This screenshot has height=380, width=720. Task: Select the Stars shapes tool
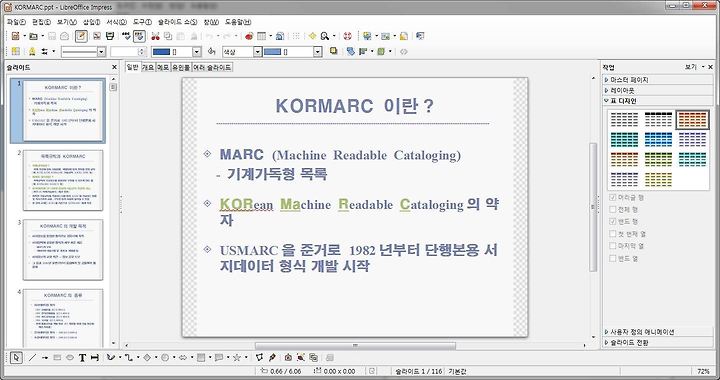coord(237,358)
